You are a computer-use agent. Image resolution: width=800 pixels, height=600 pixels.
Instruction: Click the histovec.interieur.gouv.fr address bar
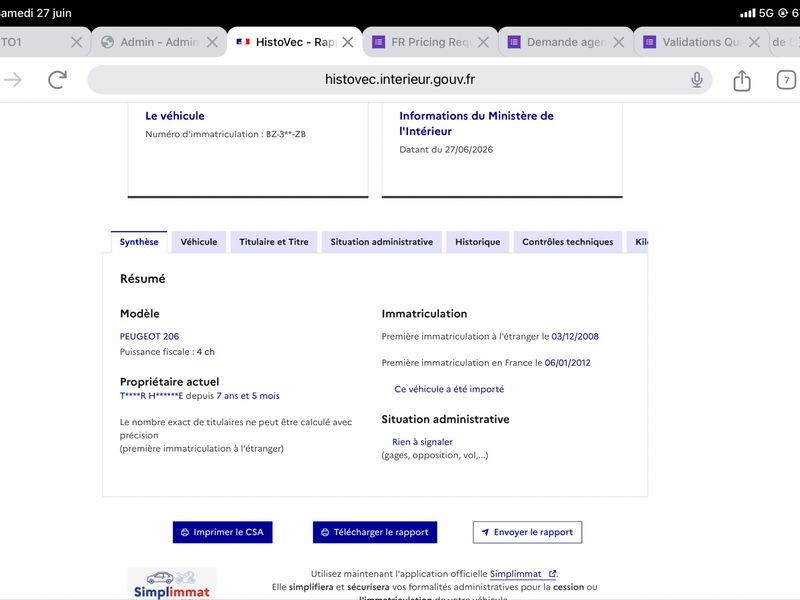pyautogui.click(x=399, y=80)
